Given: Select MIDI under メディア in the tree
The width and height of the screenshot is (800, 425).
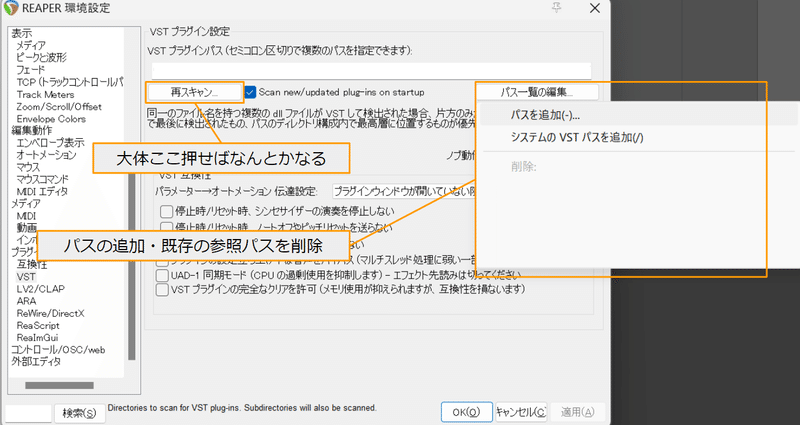Looking at the screenshot, I should 27,216.
